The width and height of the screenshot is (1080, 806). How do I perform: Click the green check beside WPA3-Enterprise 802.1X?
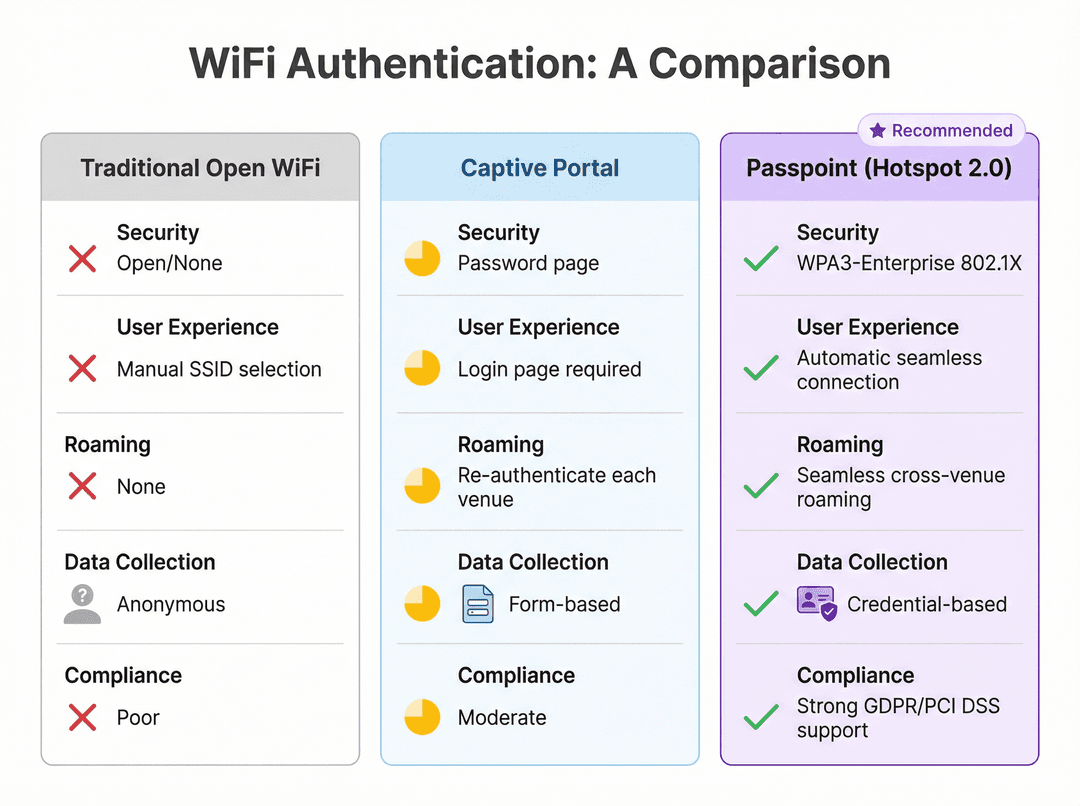(761, 259)
